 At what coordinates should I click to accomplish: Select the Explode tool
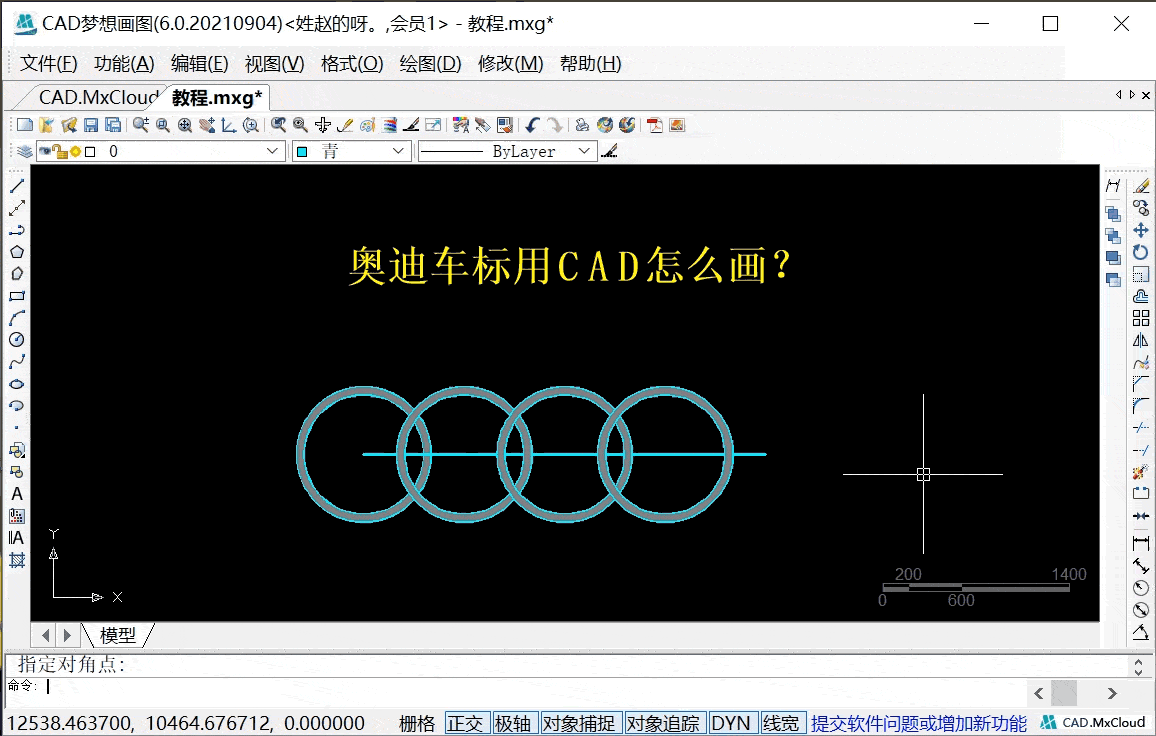click(x=1141, y=472)
